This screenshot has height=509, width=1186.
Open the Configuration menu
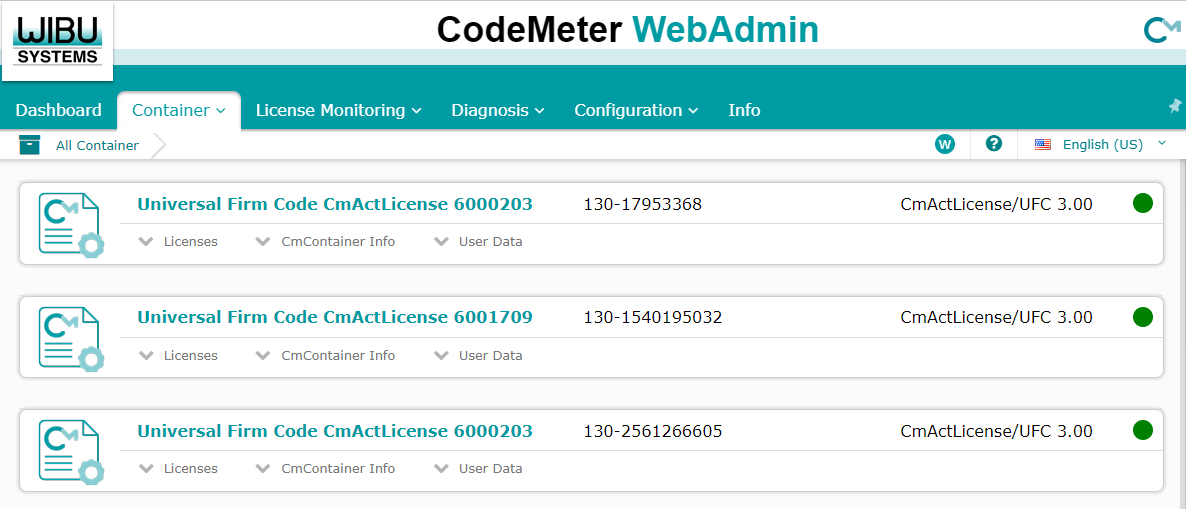coord(635,110)
